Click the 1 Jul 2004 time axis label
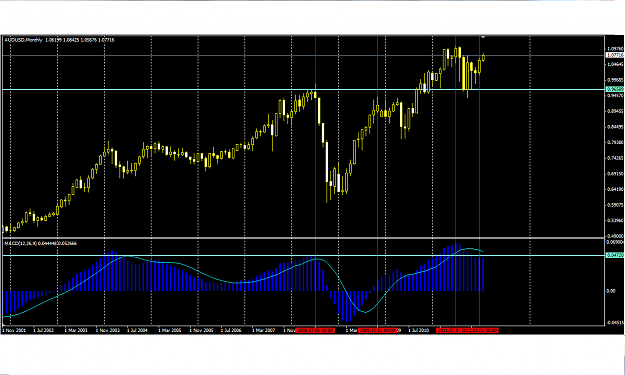Screen dimensions: 625x375 [137, 330]
